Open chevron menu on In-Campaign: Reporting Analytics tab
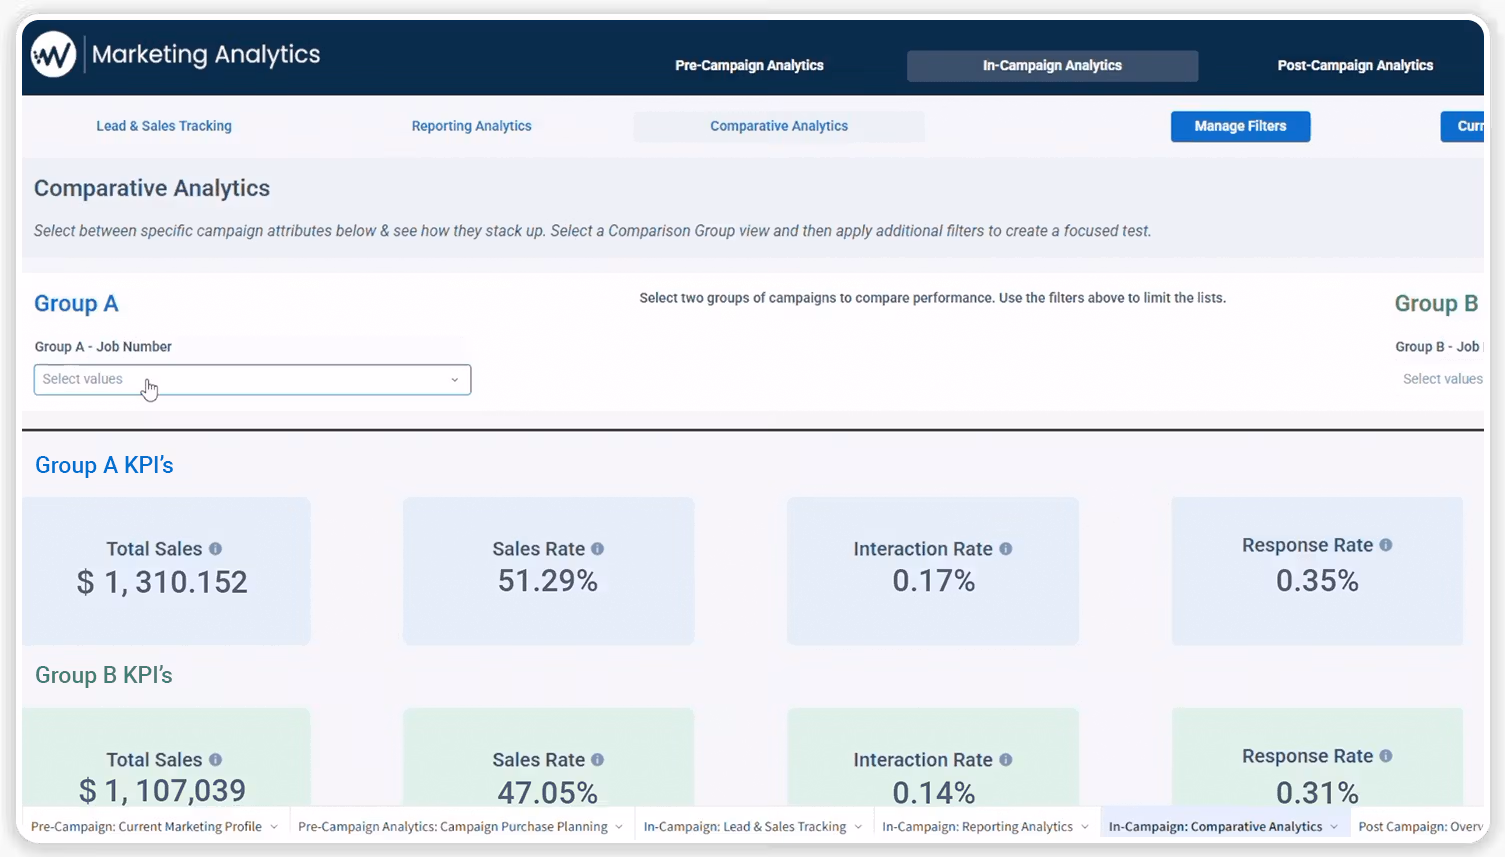Viewport: 1505px width, 857px height. click(1085, 827)
